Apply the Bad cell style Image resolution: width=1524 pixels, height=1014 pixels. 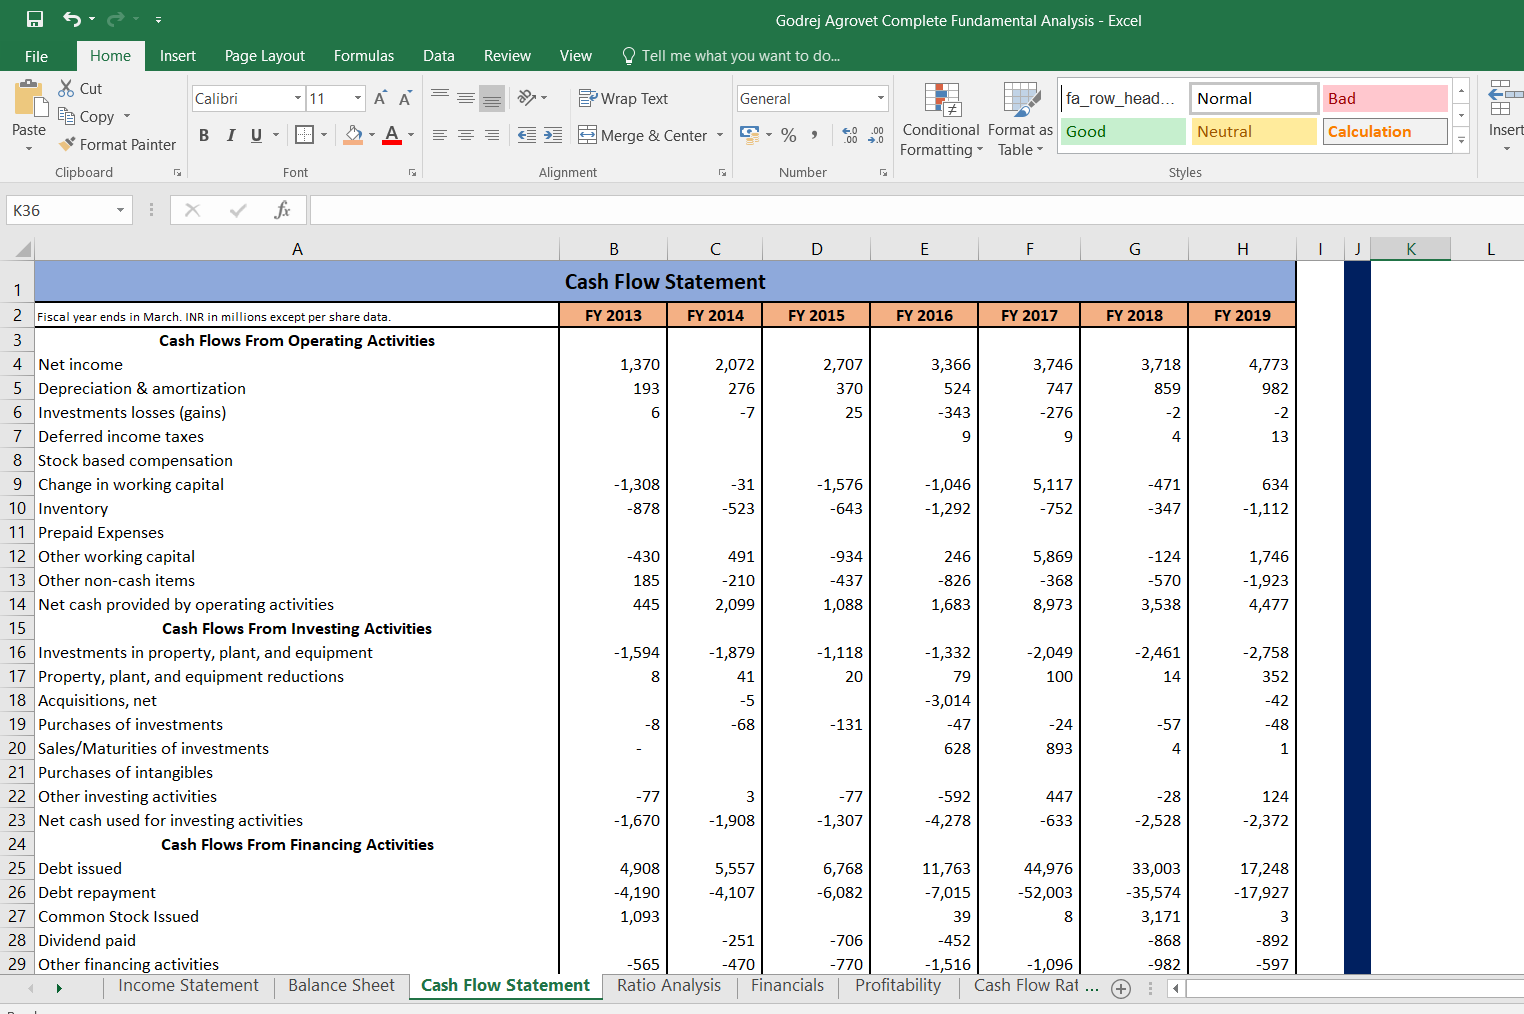pos(1385,98)
